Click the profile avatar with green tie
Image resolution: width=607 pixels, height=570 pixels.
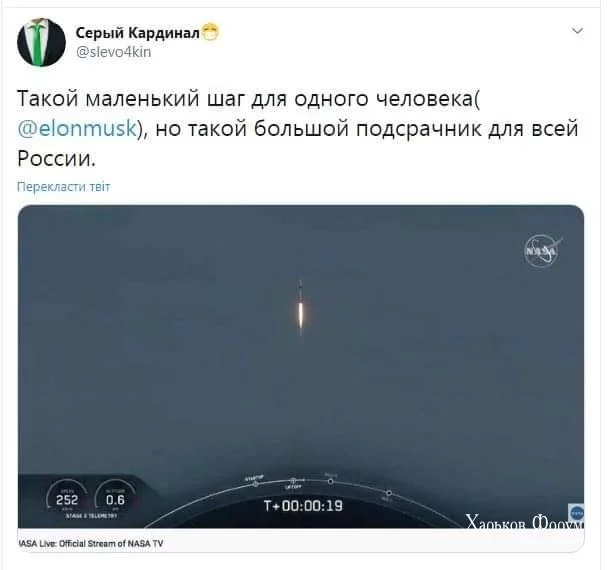pyautogui.click(x=41, y=42)
